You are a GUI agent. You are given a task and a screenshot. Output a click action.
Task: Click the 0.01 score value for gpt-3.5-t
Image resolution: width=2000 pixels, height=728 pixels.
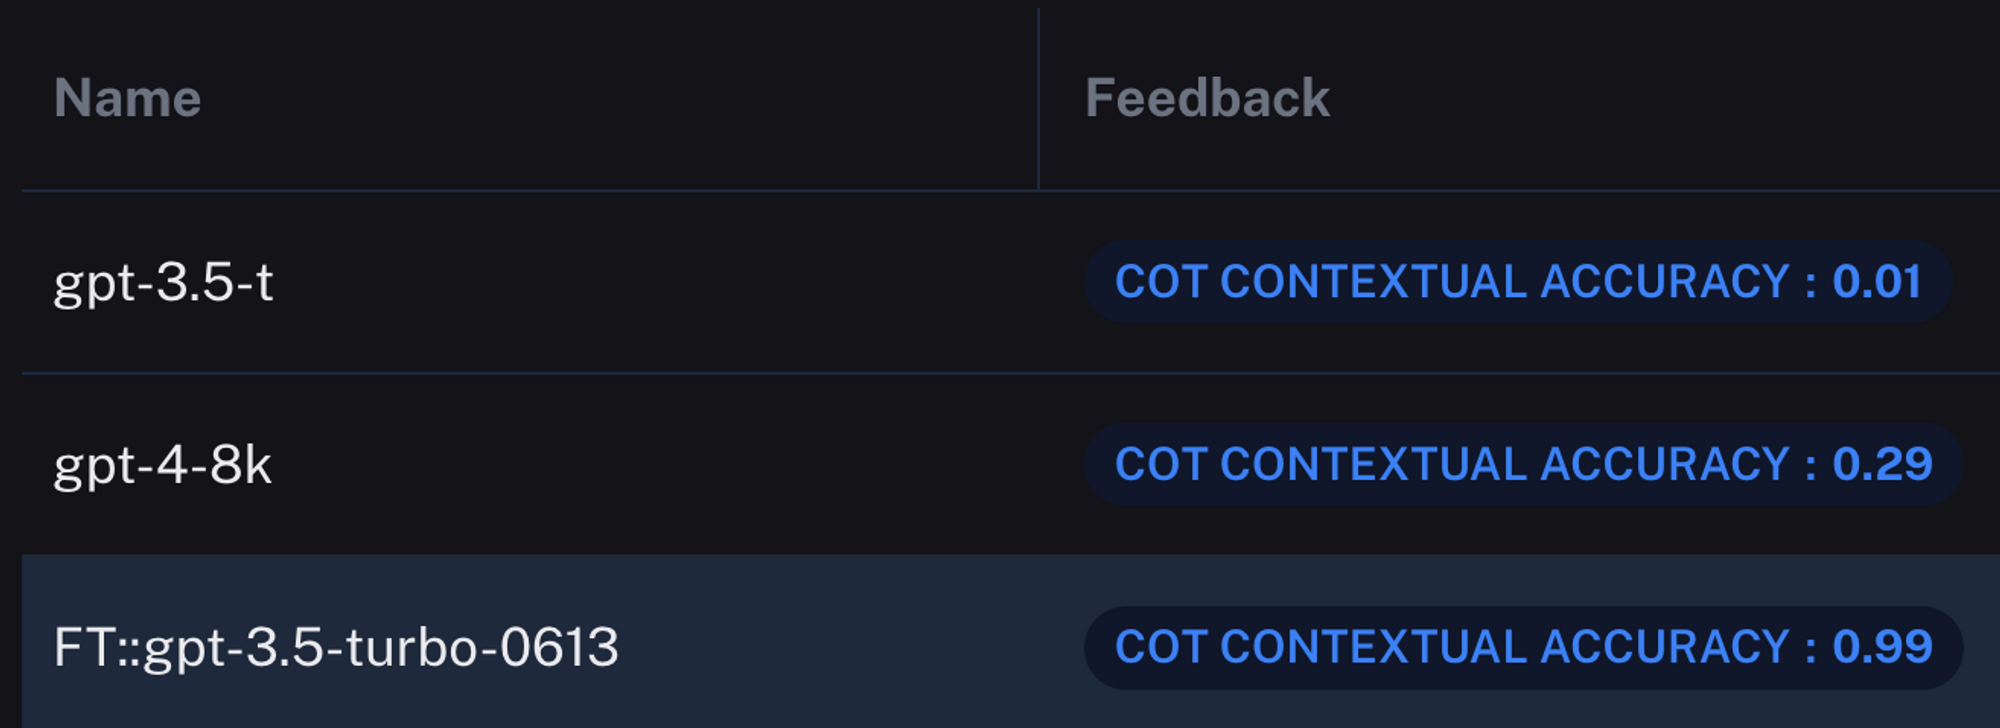[x=1876, y=282]
